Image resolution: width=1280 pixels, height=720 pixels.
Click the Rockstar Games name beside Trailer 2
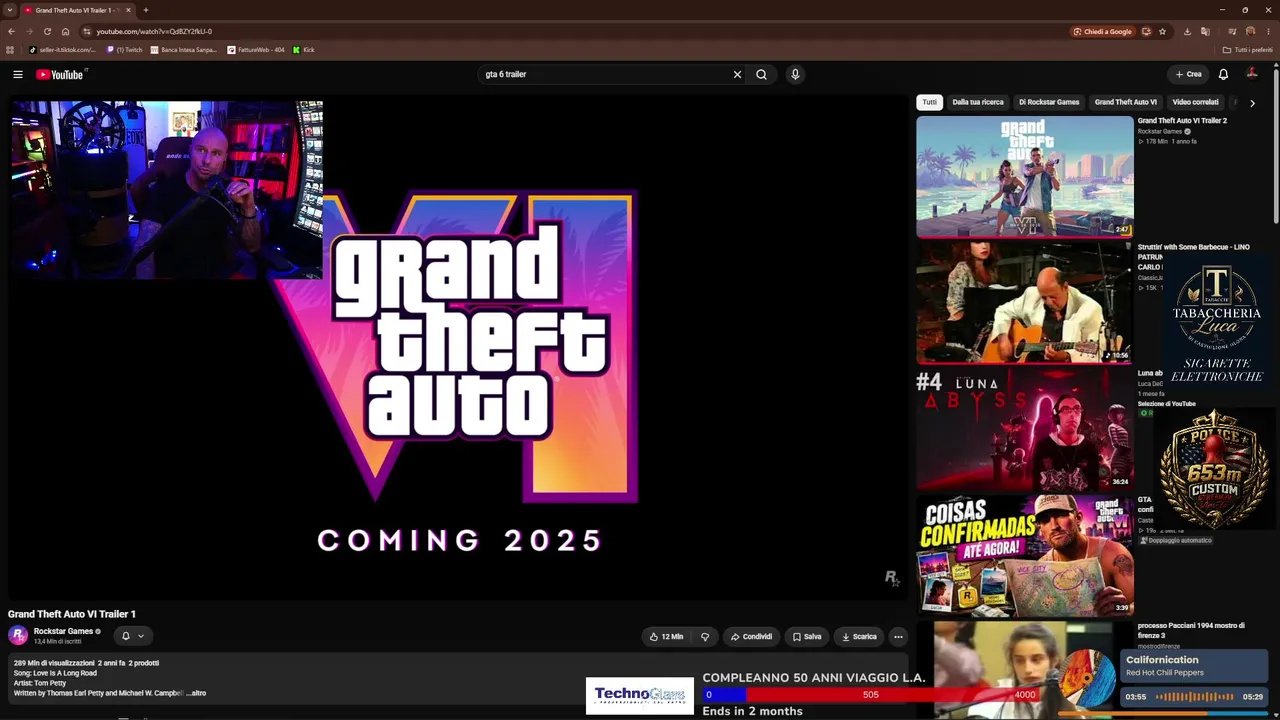pyautogui.click(x=1160, y=131)
